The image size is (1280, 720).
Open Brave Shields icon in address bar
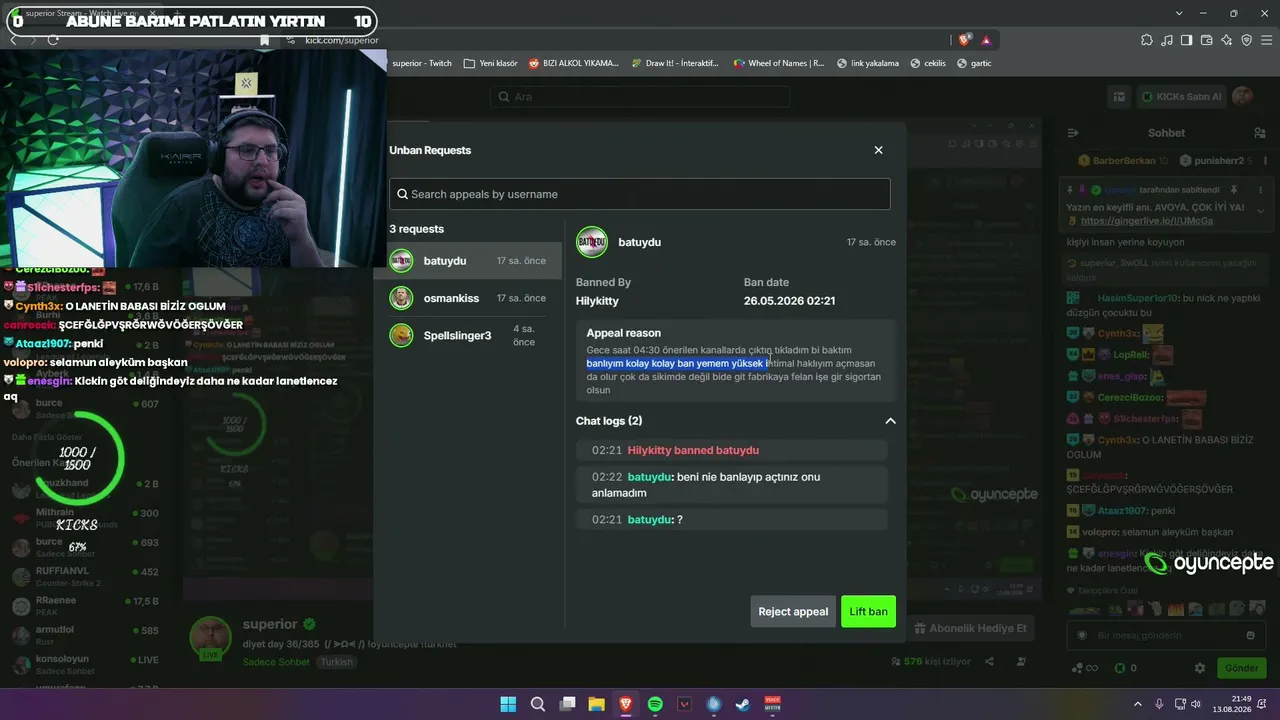(x=964, y=40)
